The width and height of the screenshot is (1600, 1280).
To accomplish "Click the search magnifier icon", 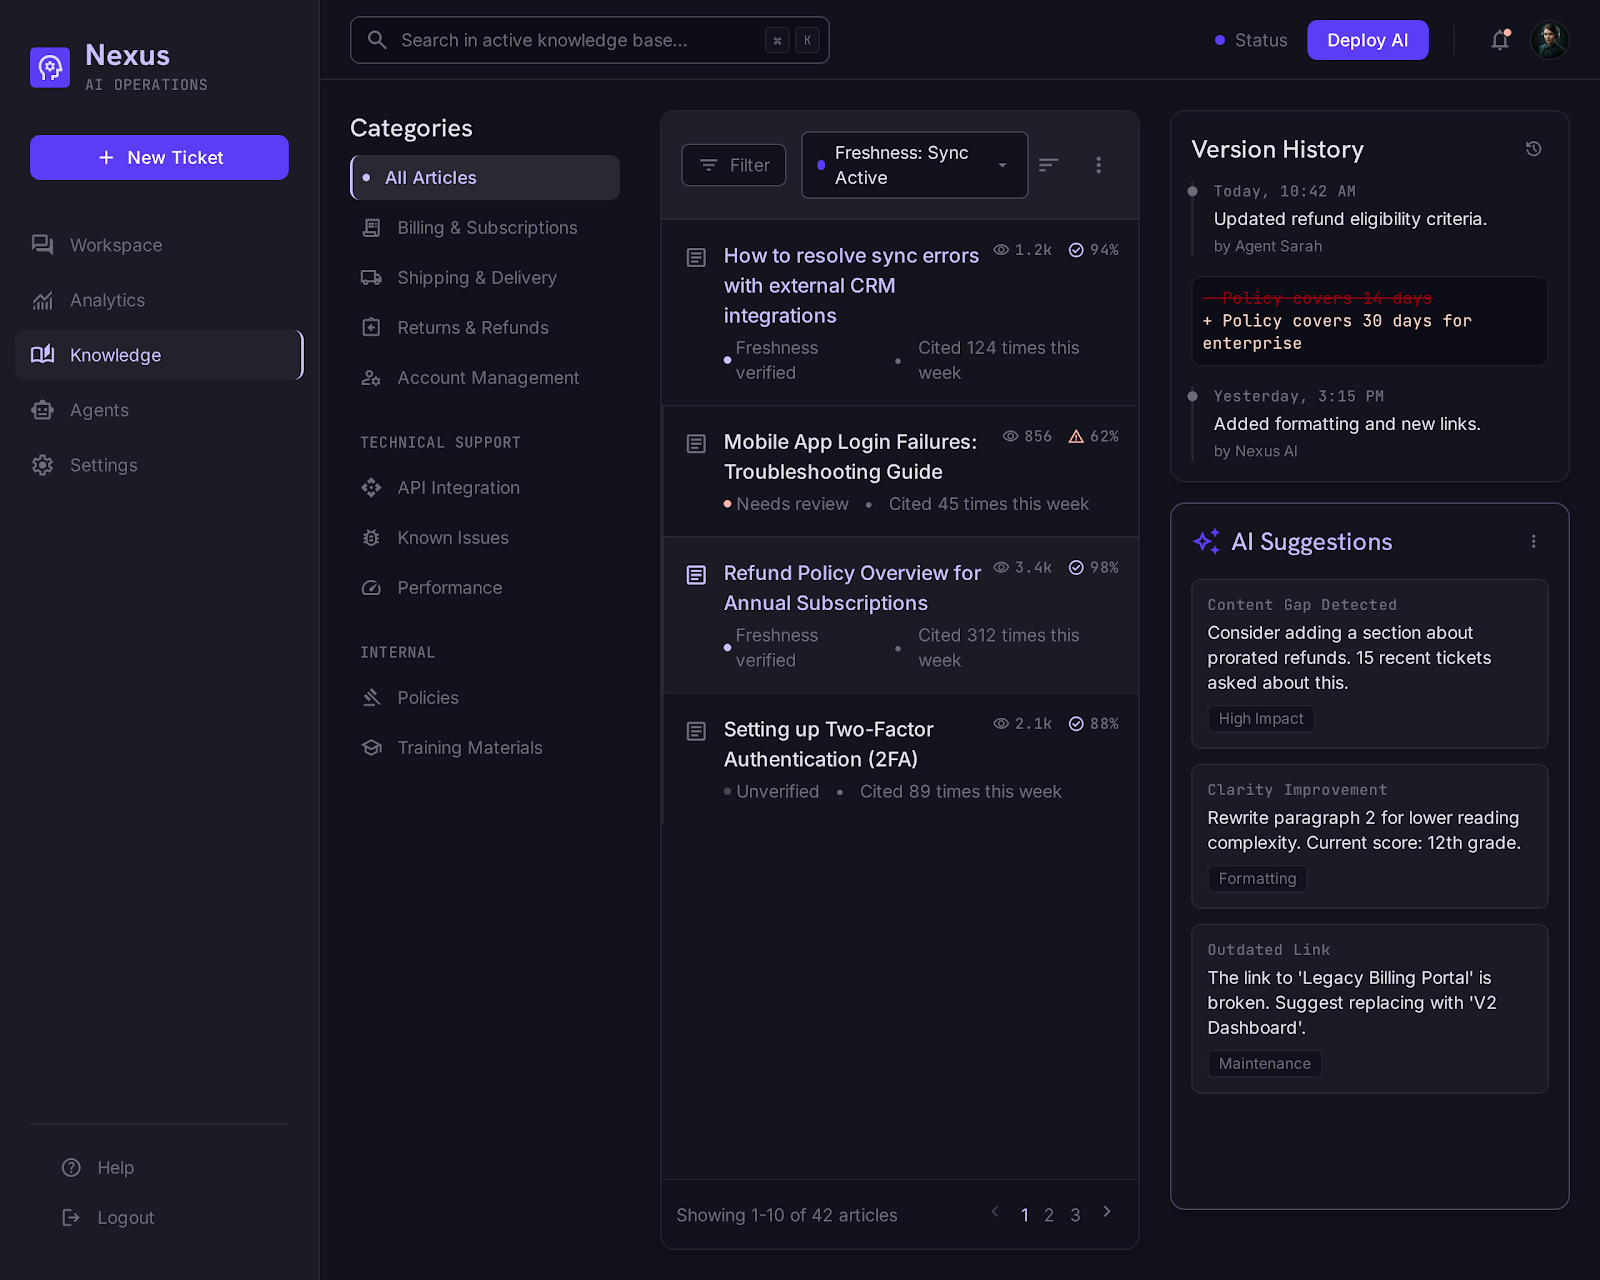I will pos(377,40).
